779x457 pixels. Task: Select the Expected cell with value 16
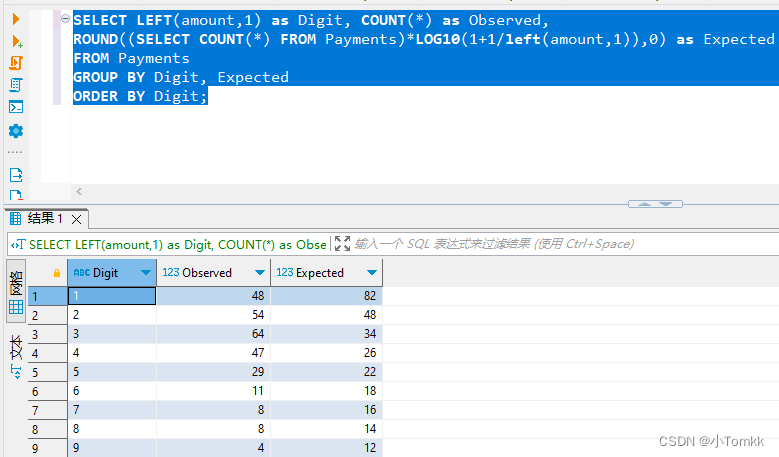pos(326,410)
